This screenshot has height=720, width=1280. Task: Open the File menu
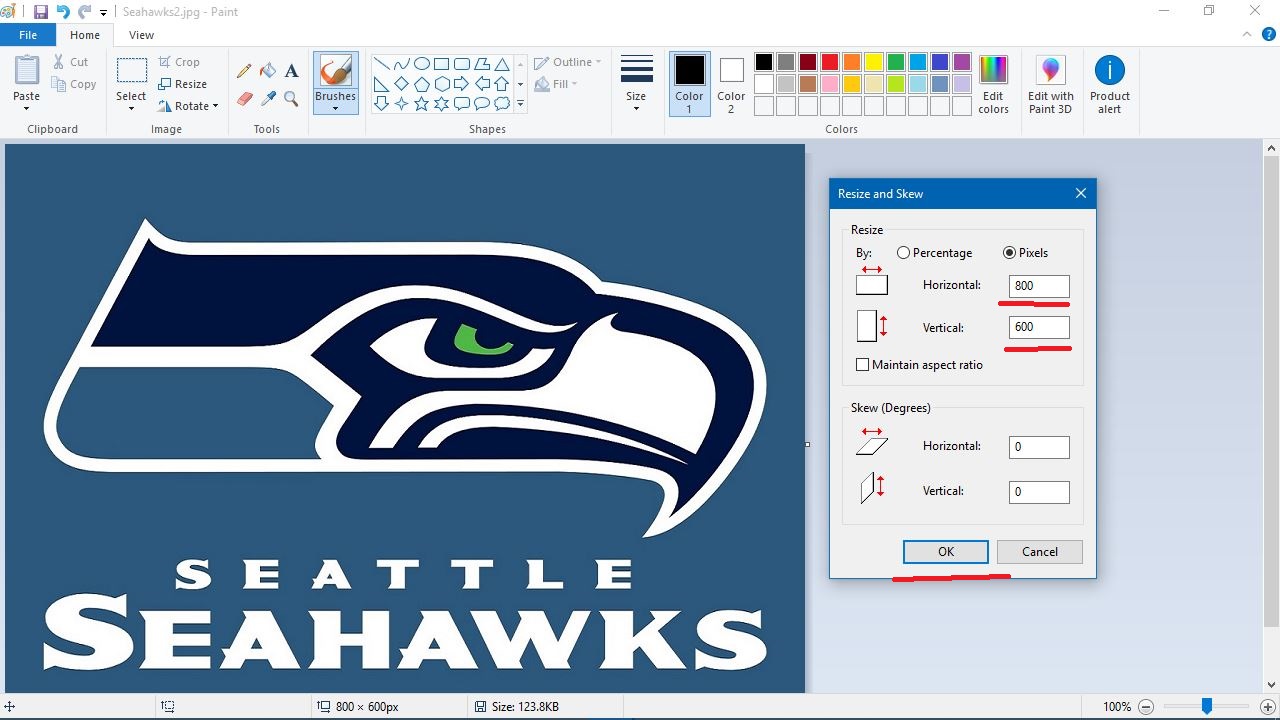click(28, 35)
